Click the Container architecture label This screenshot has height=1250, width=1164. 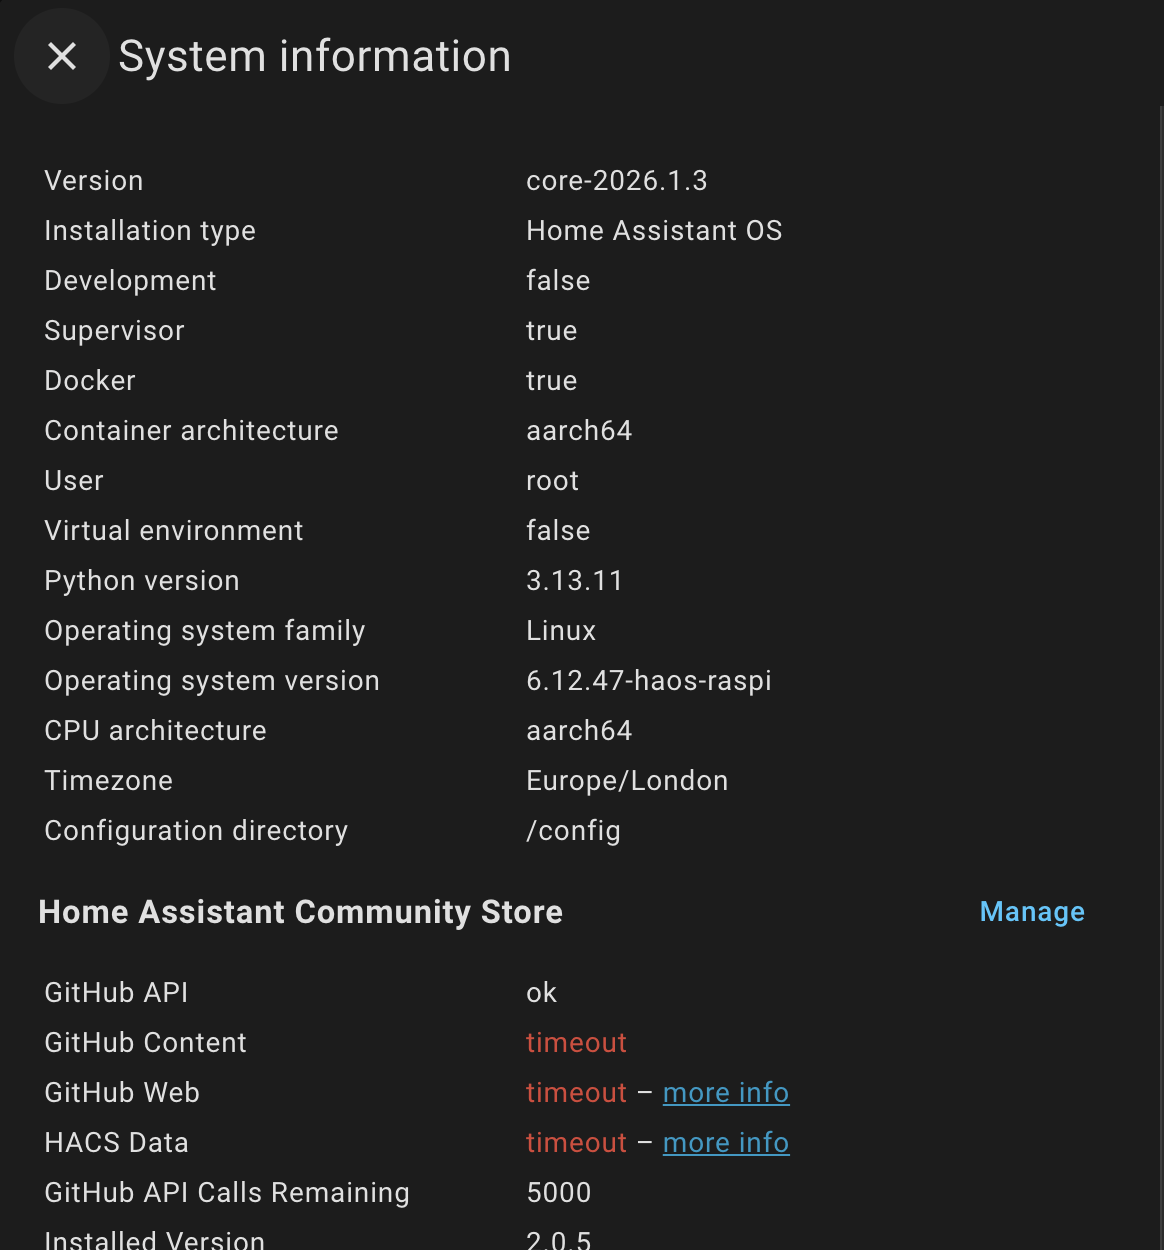192,431
